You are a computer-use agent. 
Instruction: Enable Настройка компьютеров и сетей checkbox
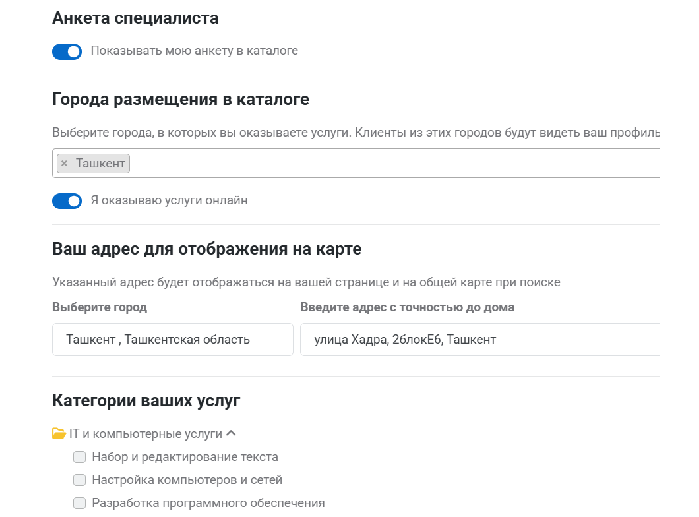79,480
